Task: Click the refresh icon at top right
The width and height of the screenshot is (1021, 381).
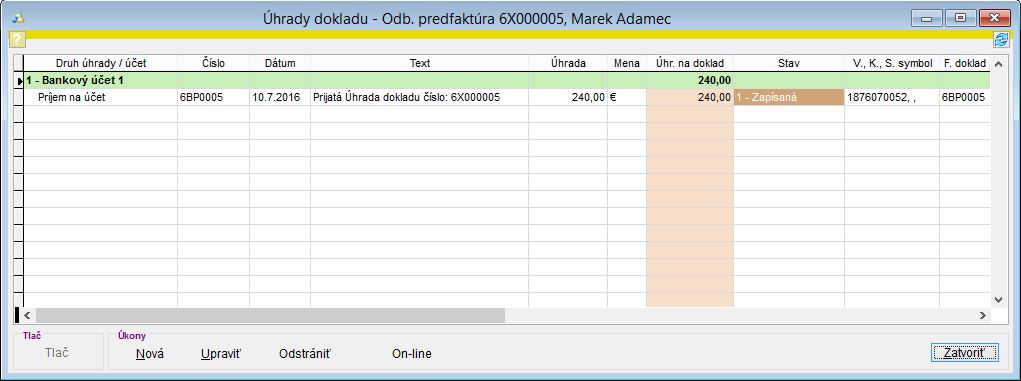Action: coord(1000,39)
